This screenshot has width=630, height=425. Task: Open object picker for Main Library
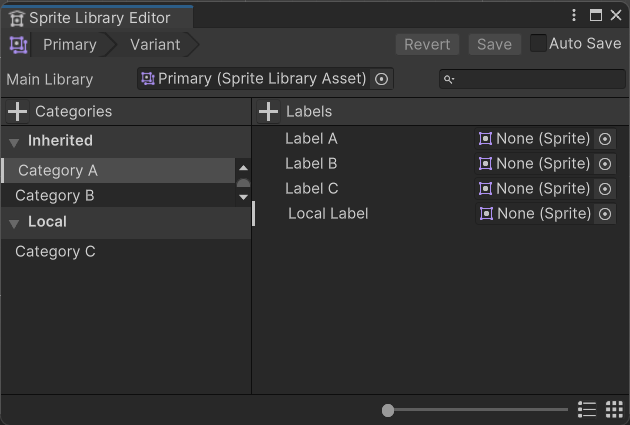pyautogui.click(x=381, y=80)
